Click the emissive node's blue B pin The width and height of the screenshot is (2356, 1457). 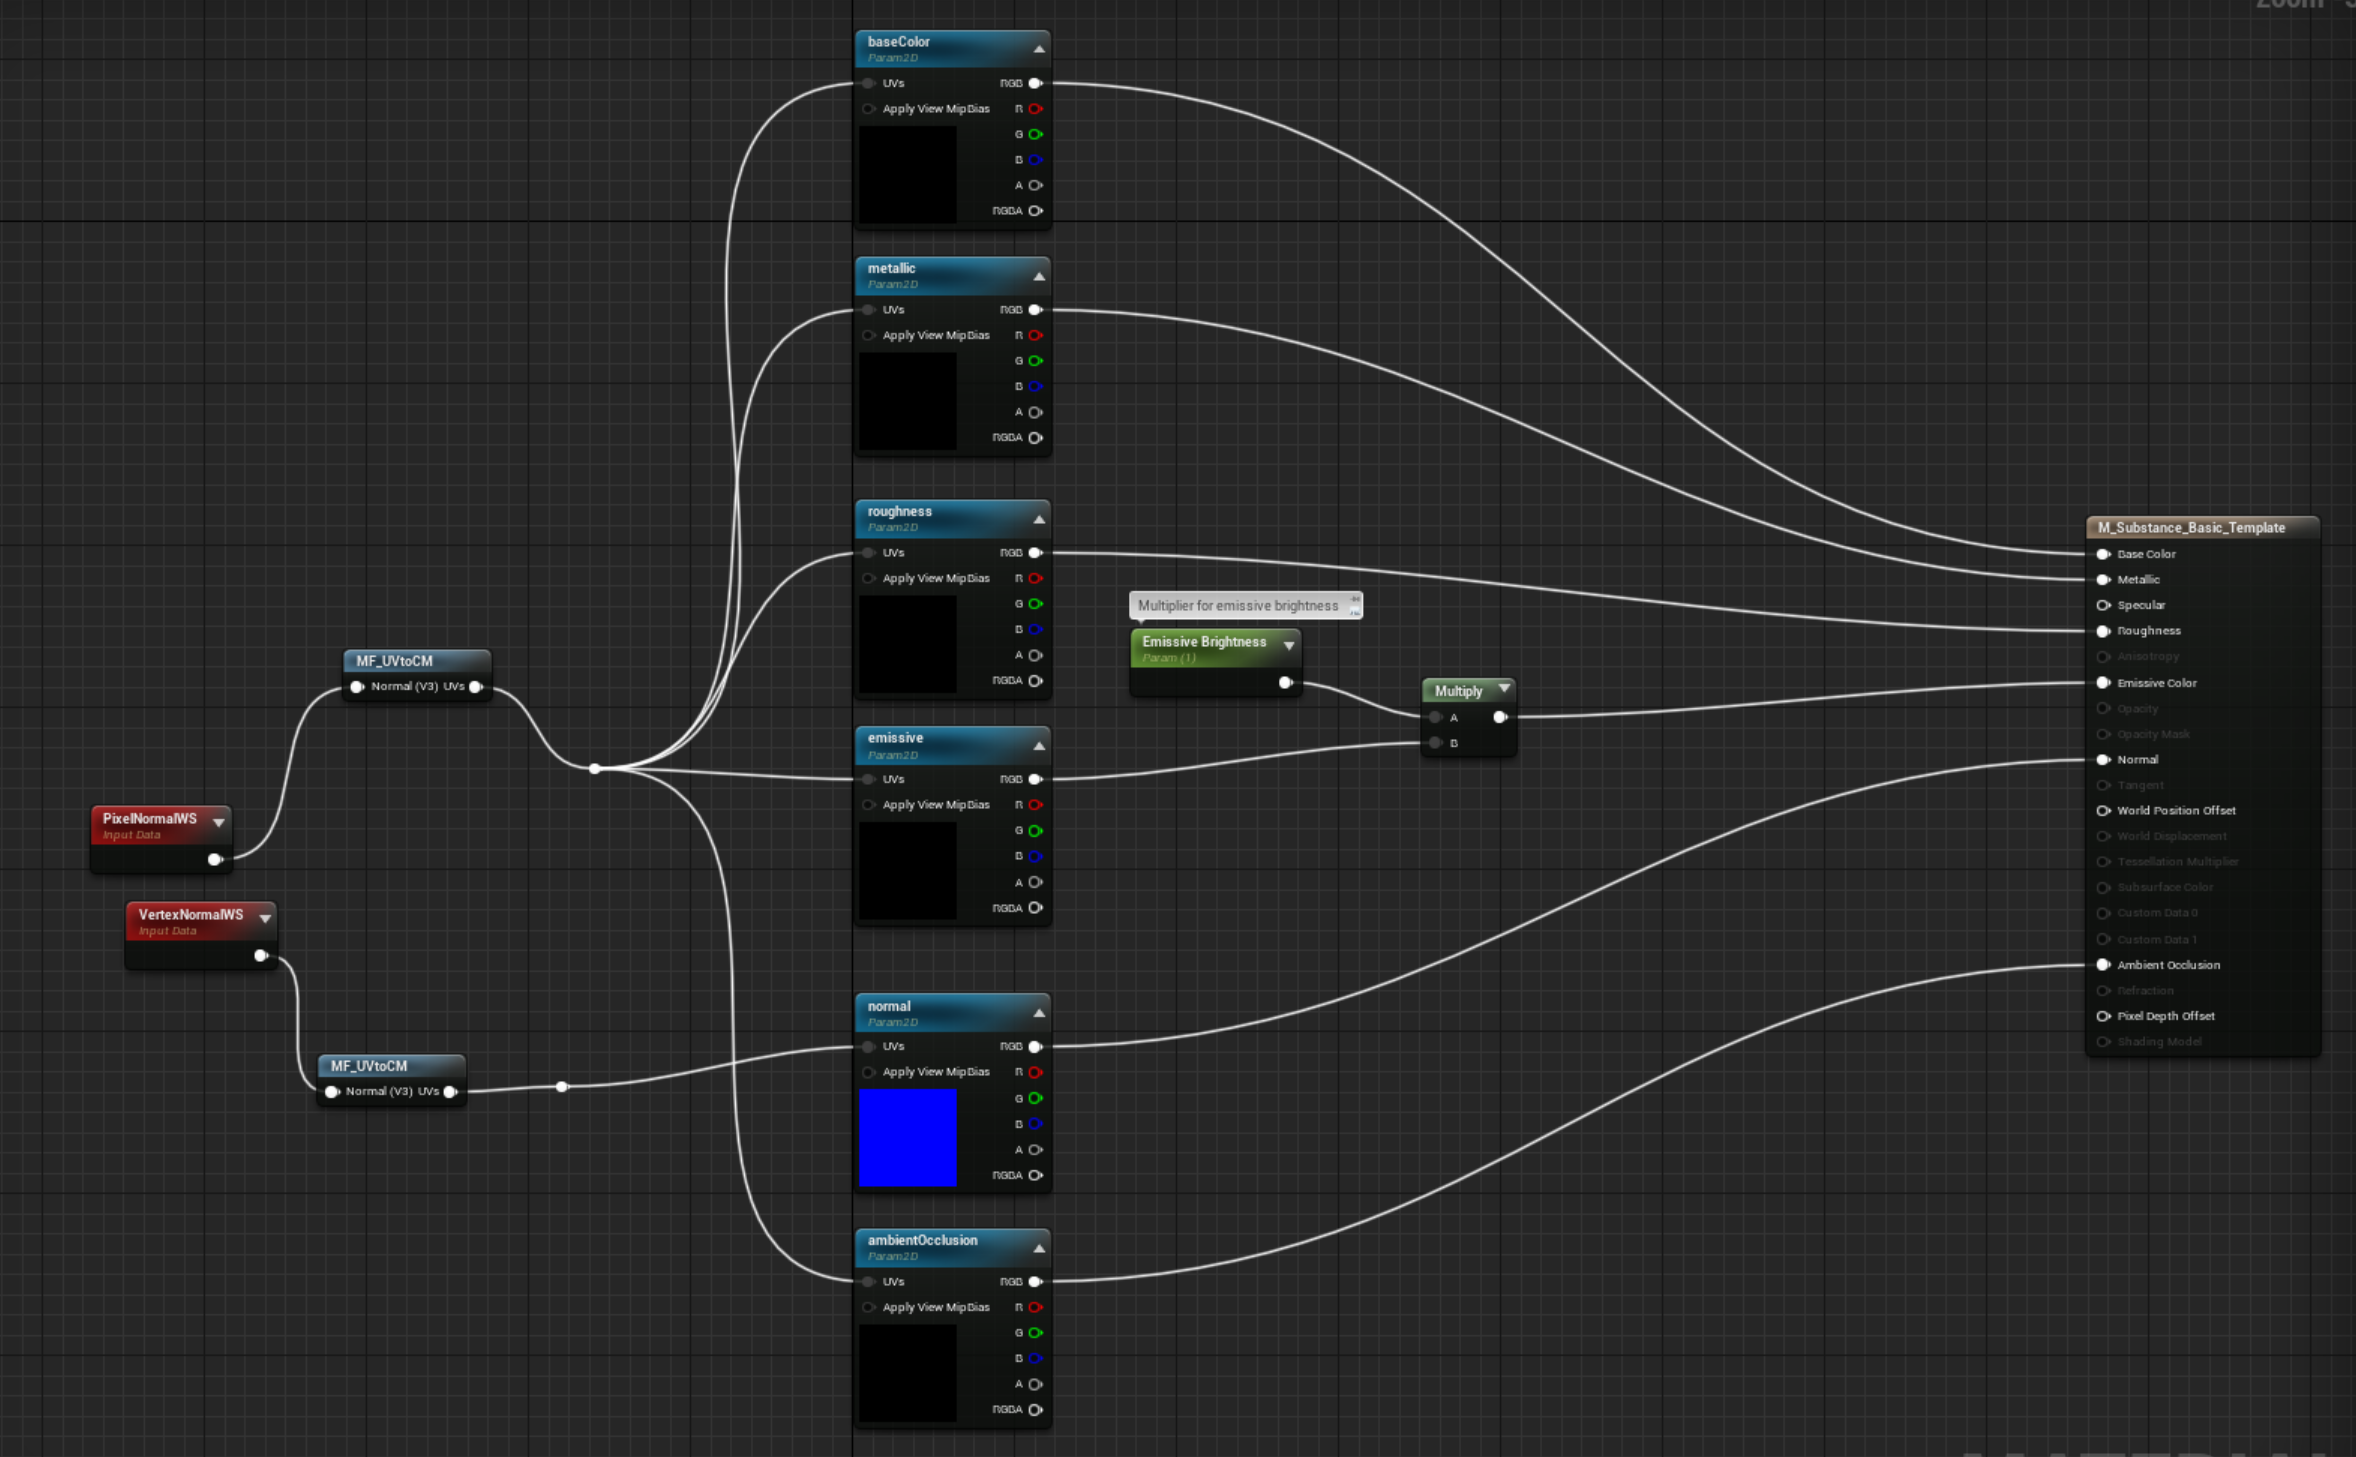pyautogui.click(x=1036, y=856)
